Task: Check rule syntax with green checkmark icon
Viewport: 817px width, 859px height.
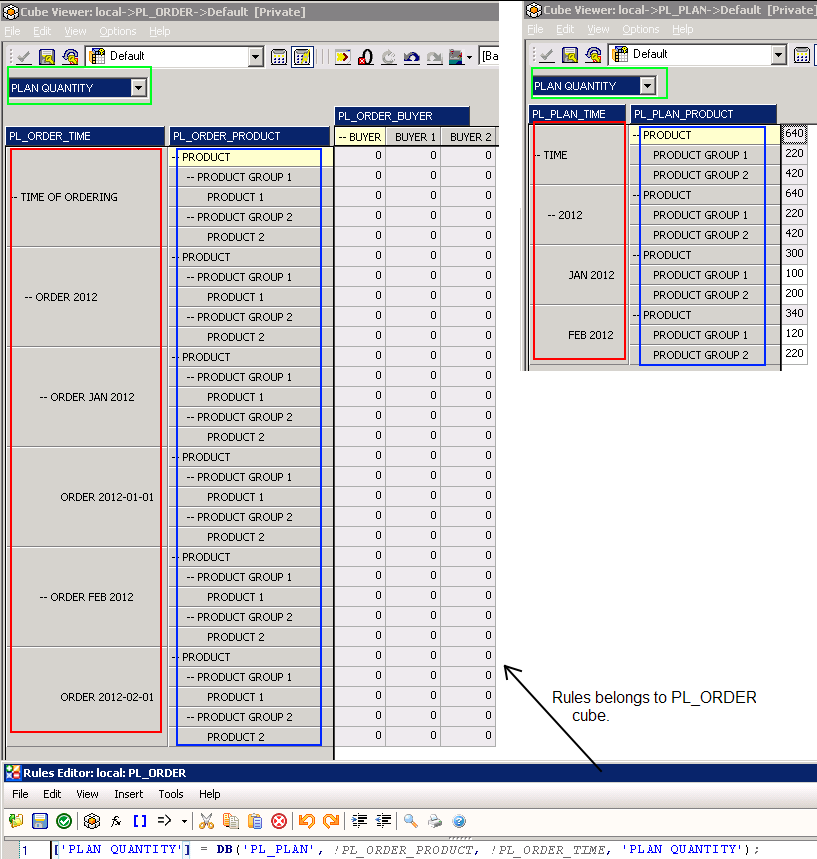Action: (x=64, y=821)
